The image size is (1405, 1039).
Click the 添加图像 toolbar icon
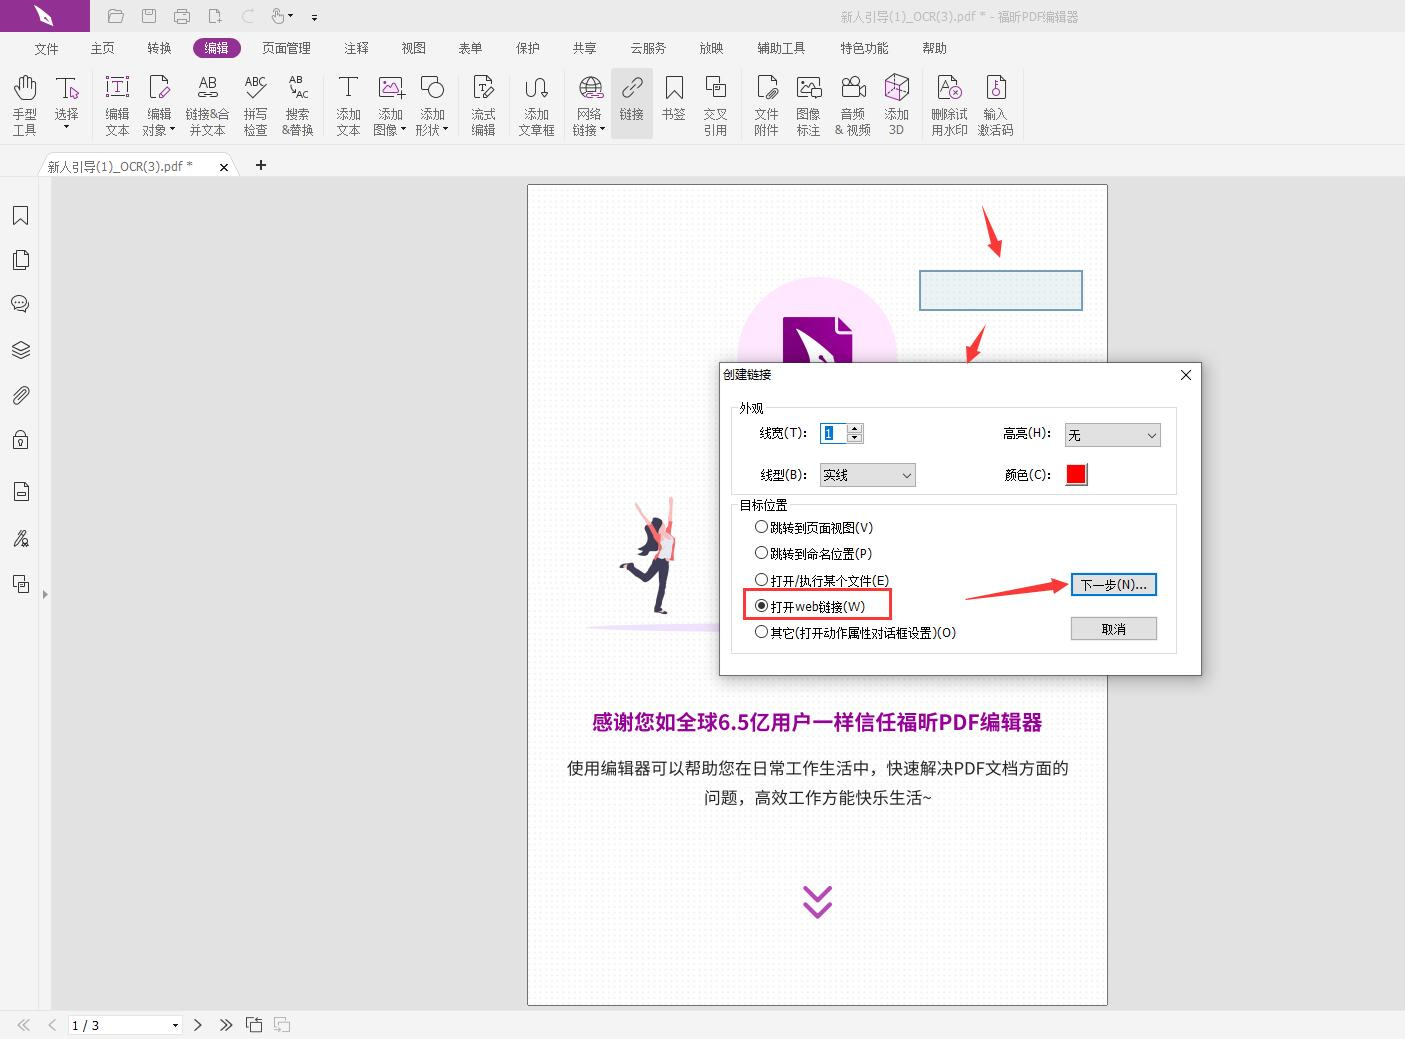pyautogui.click(x=390, y=103)
